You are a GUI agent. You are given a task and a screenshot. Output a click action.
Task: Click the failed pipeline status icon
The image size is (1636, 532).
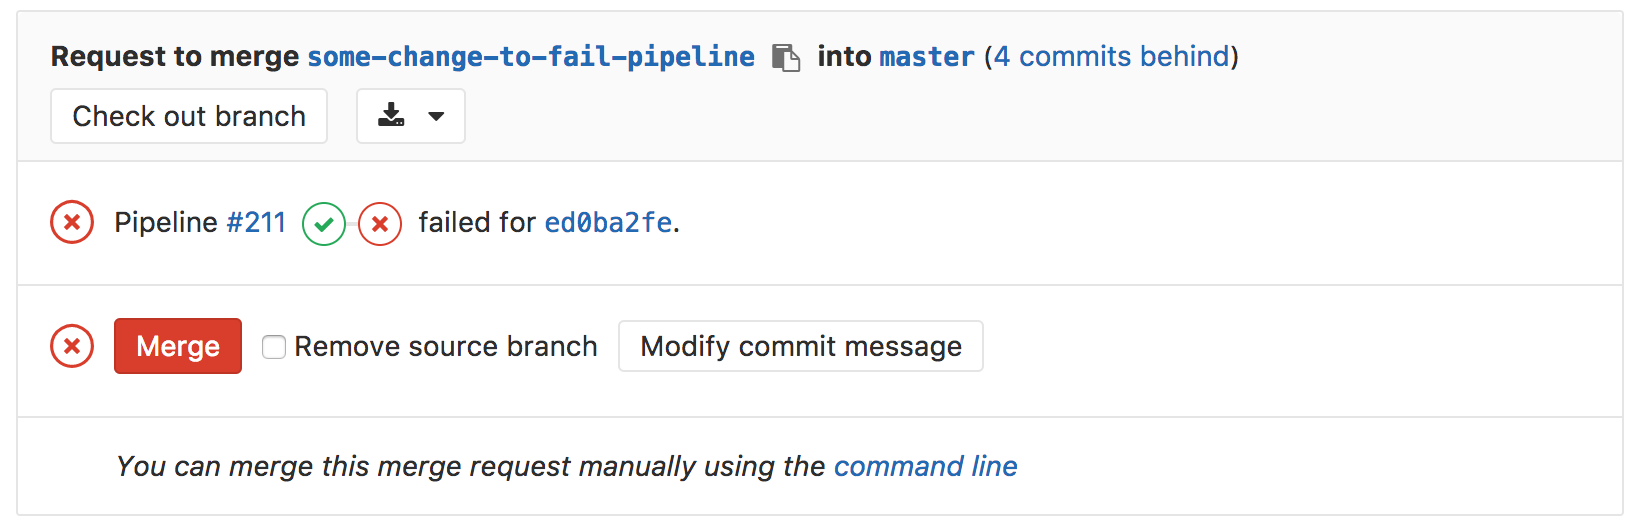click(72, 222)
